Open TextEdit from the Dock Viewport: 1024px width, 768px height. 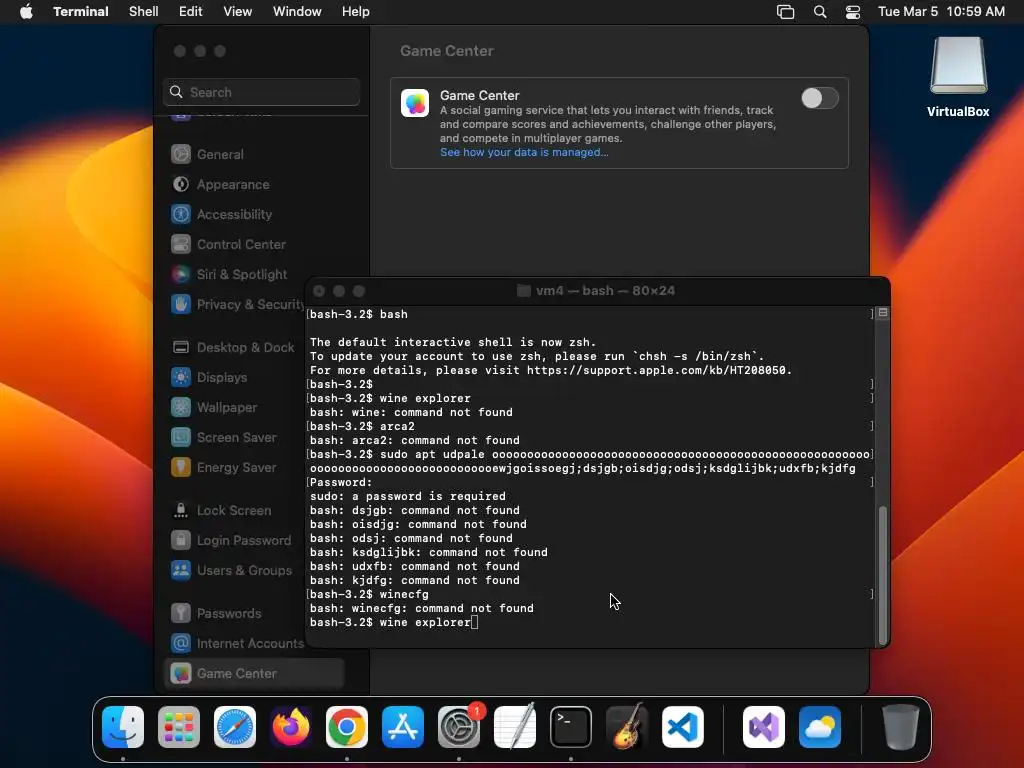(515, 727)
